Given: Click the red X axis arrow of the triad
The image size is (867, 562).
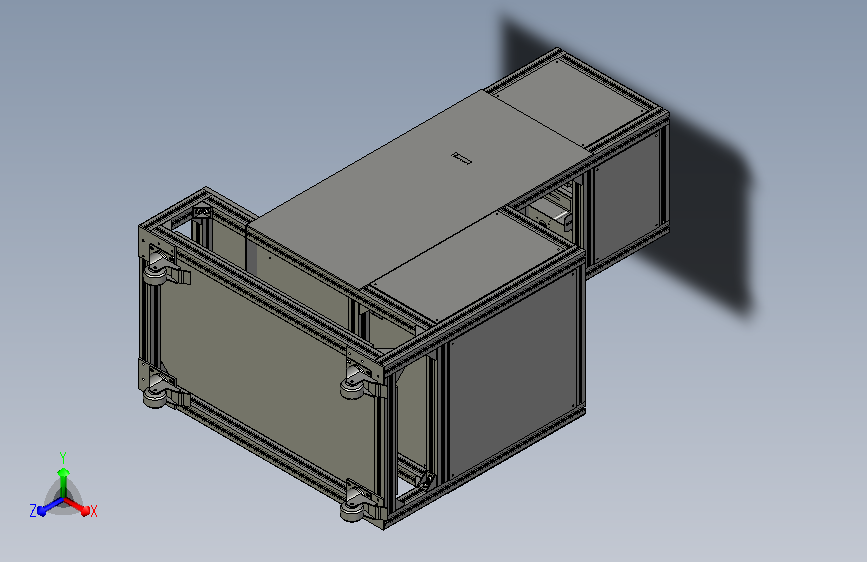Looking at the screenshot, I should pos(77,506).
